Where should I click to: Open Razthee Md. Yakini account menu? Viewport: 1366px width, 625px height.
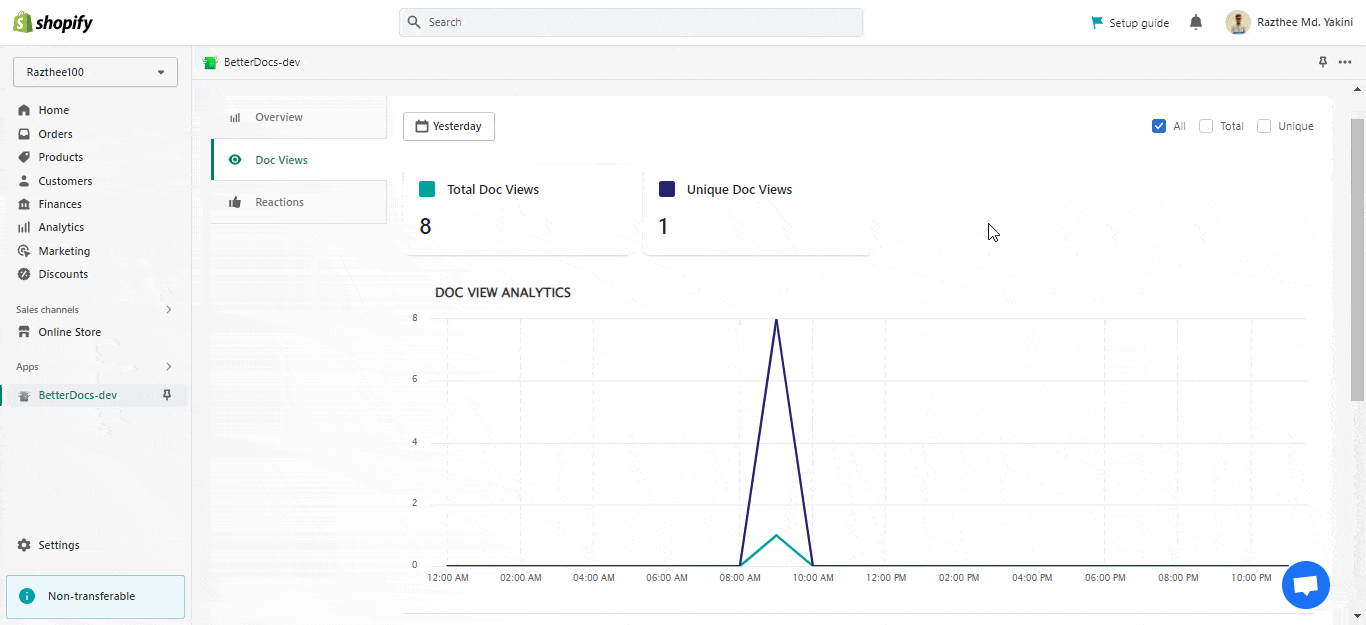click(1290, 22)
